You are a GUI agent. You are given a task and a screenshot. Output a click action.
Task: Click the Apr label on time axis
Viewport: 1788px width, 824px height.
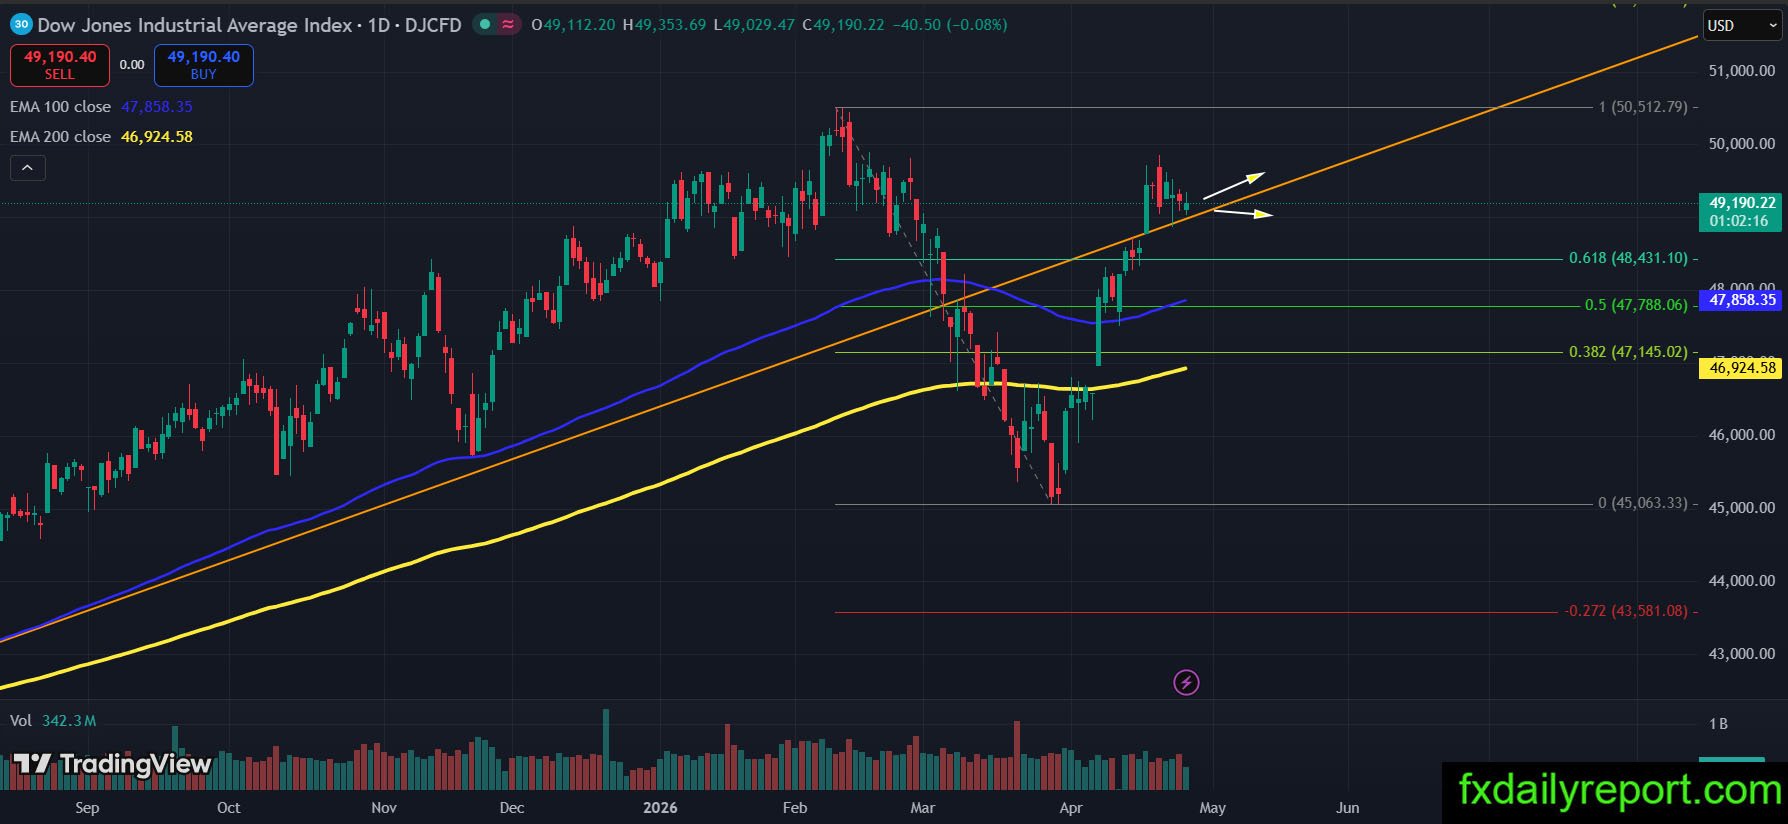tap(1071, 808)
